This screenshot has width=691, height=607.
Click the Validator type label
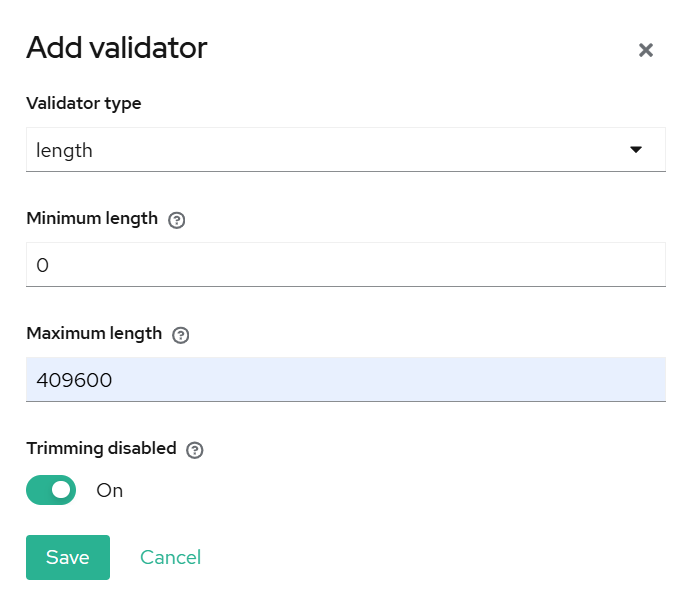(83, 103)
